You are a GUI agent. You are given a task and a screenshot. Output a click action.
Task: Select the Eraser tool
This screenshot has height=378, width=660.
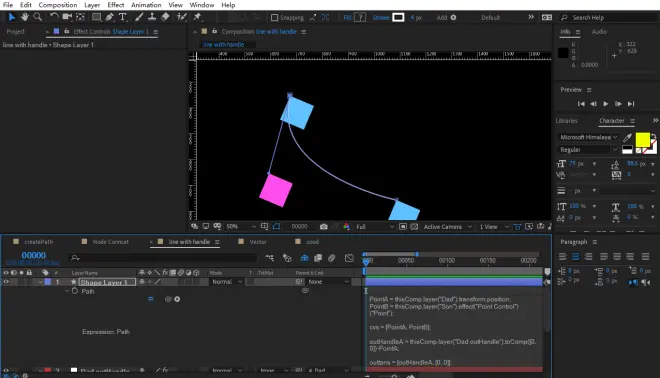coord(165,17)
